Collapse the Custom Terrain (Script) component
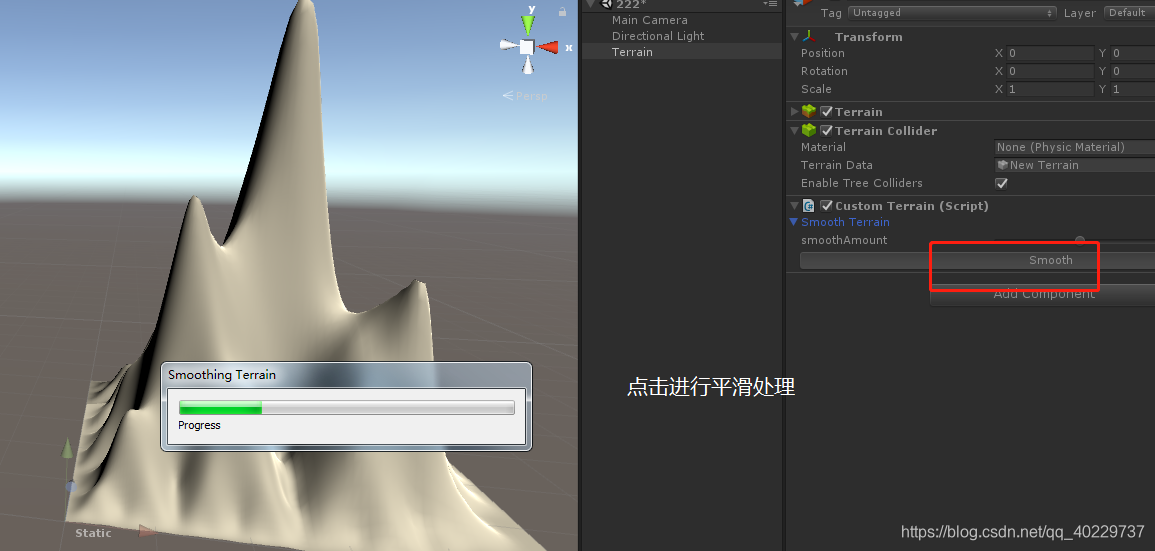Screen dimensions: 1155x551 [794, 206]
